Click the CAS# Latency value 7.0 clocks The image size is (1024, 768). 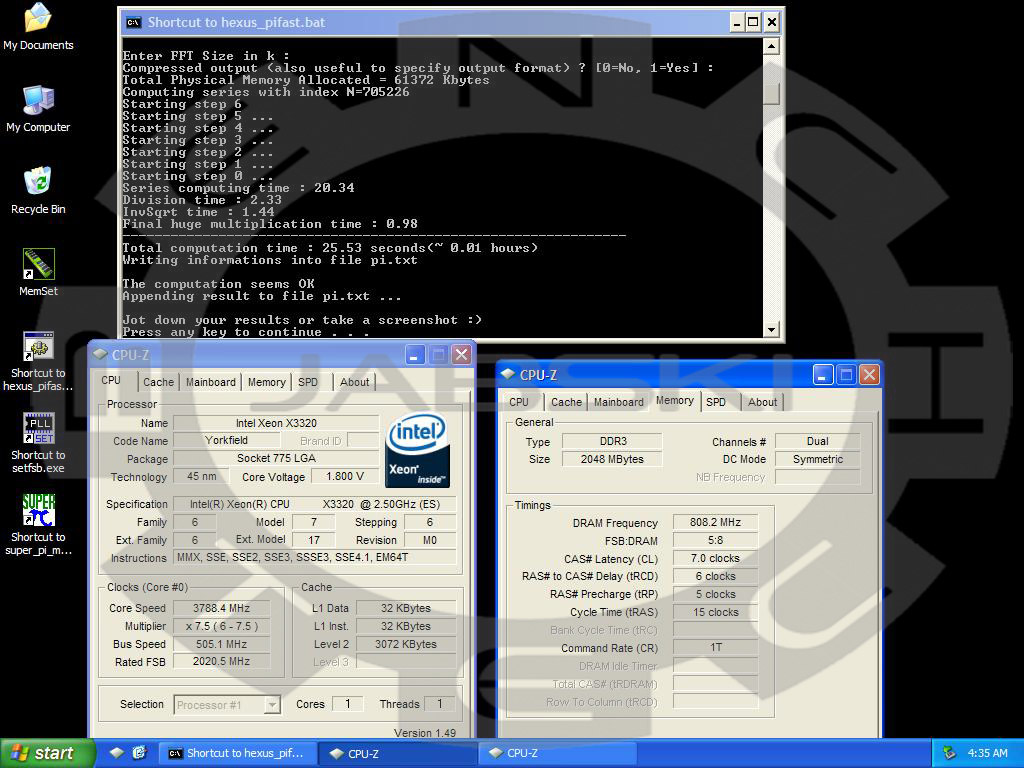coord(715,558)
